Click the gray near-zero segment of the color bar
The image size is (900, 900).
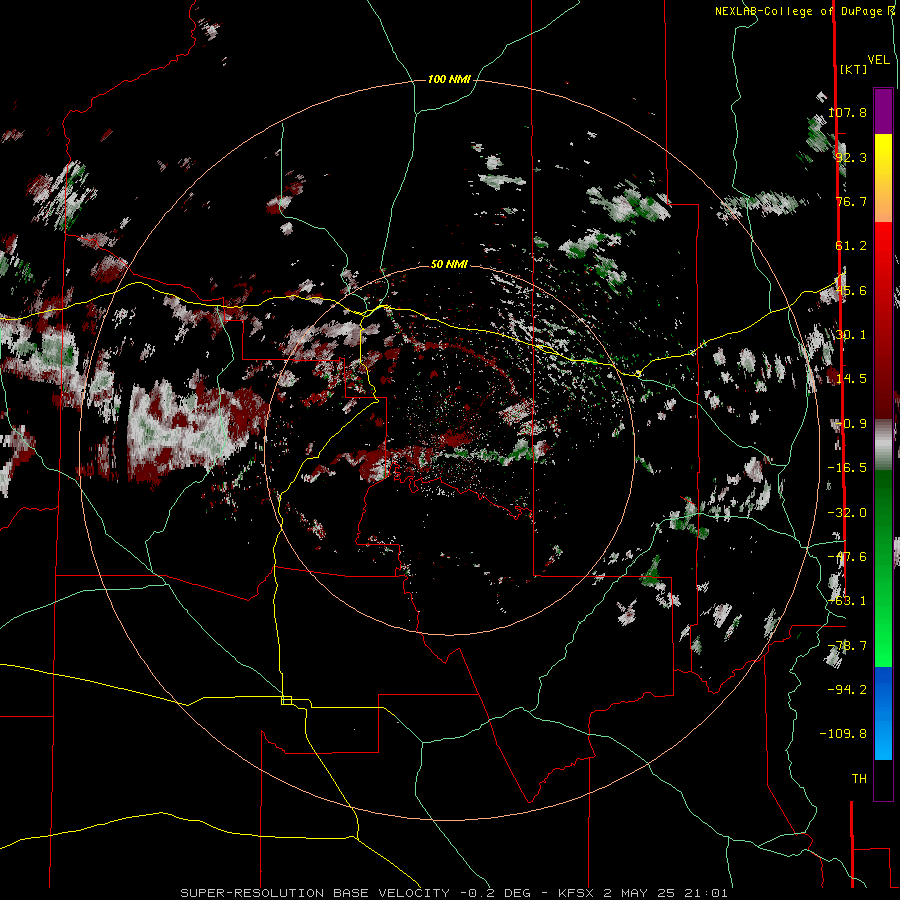(x=883, y=445)
